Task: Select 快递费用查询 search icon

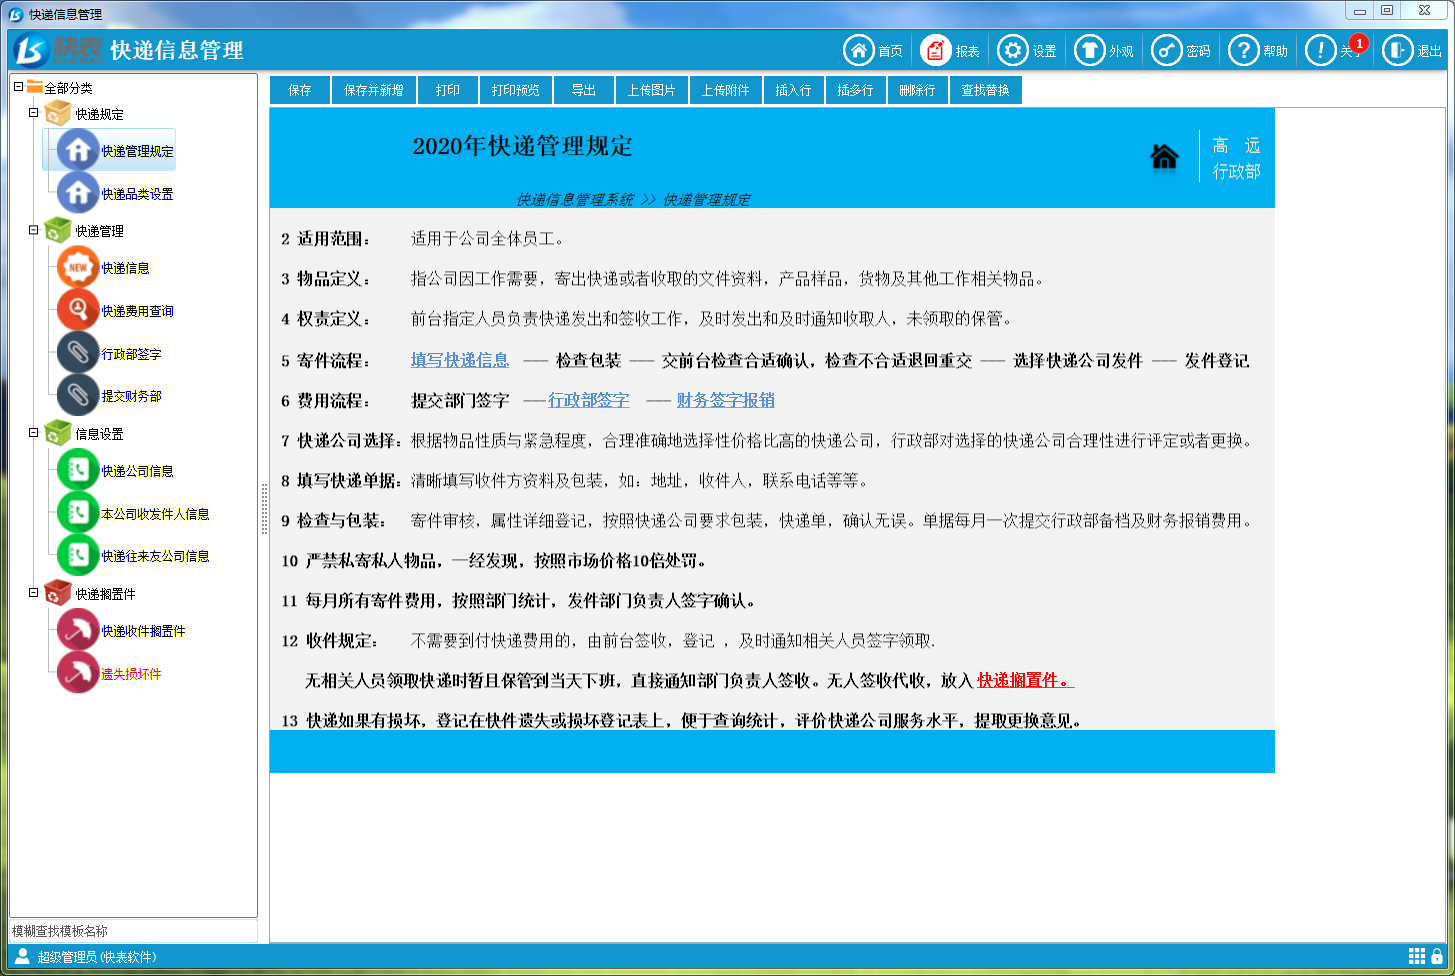Action: [x=78, y=310]
